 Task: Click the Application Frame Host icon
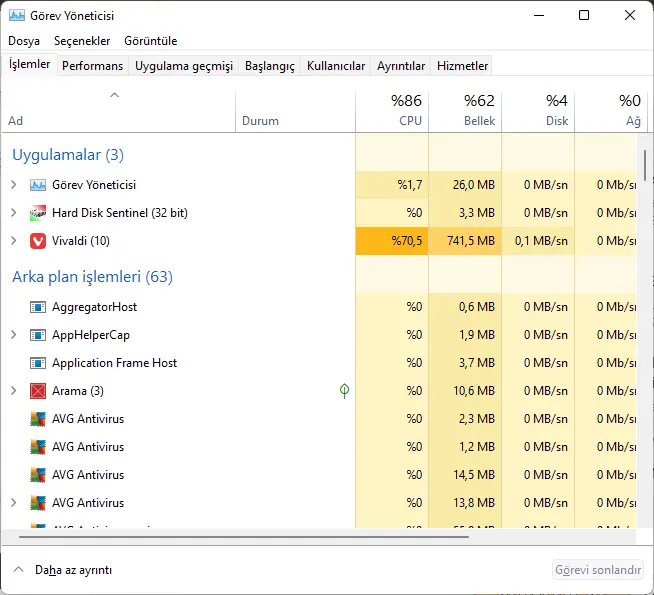(38, 363)
